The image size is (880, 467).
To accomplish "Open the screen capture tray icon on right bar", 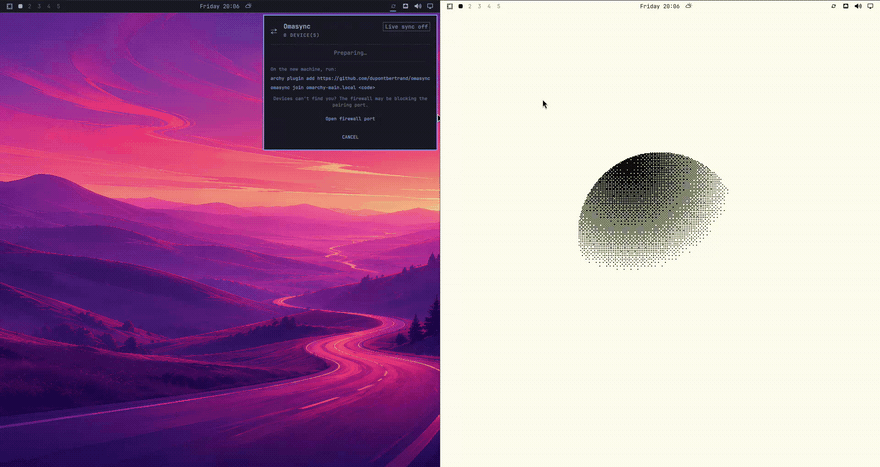I will [x=845, y=6].
